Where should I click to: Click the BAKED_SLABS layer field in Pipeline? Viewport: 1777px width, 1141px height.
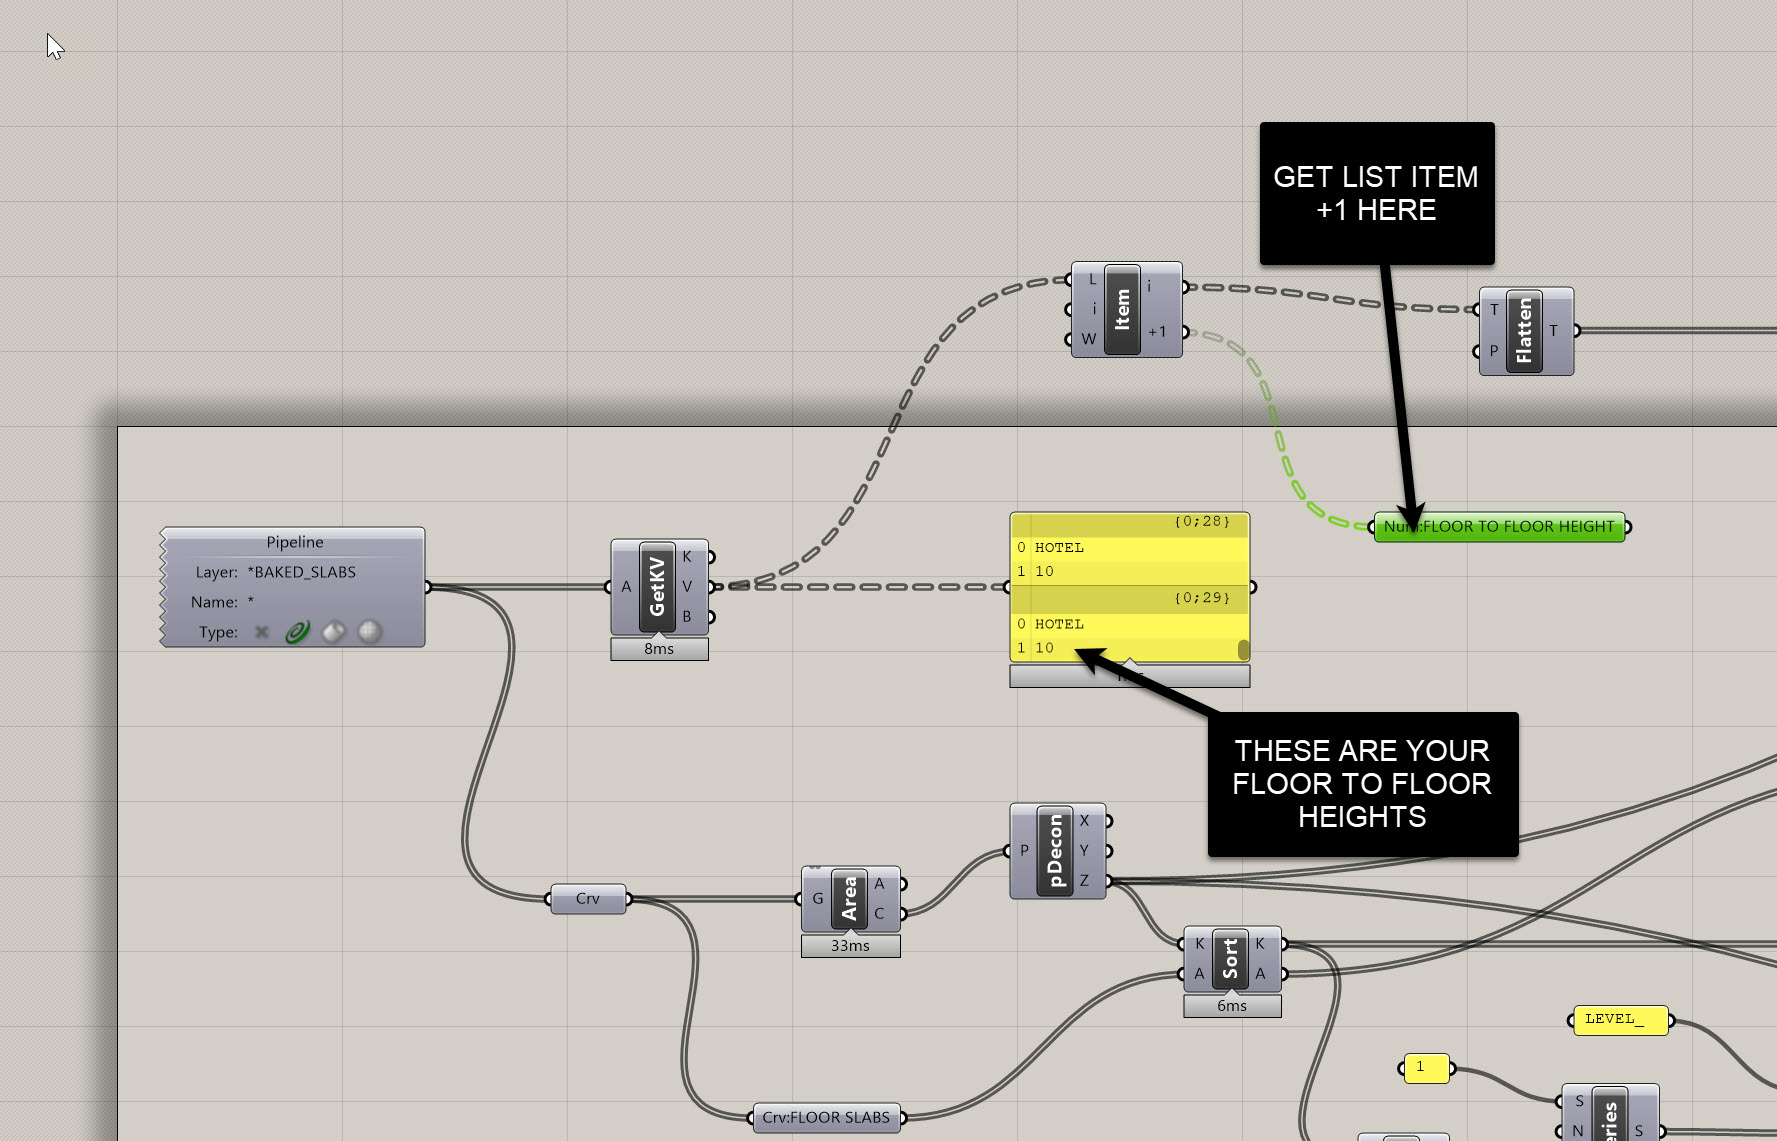[305, 572]
